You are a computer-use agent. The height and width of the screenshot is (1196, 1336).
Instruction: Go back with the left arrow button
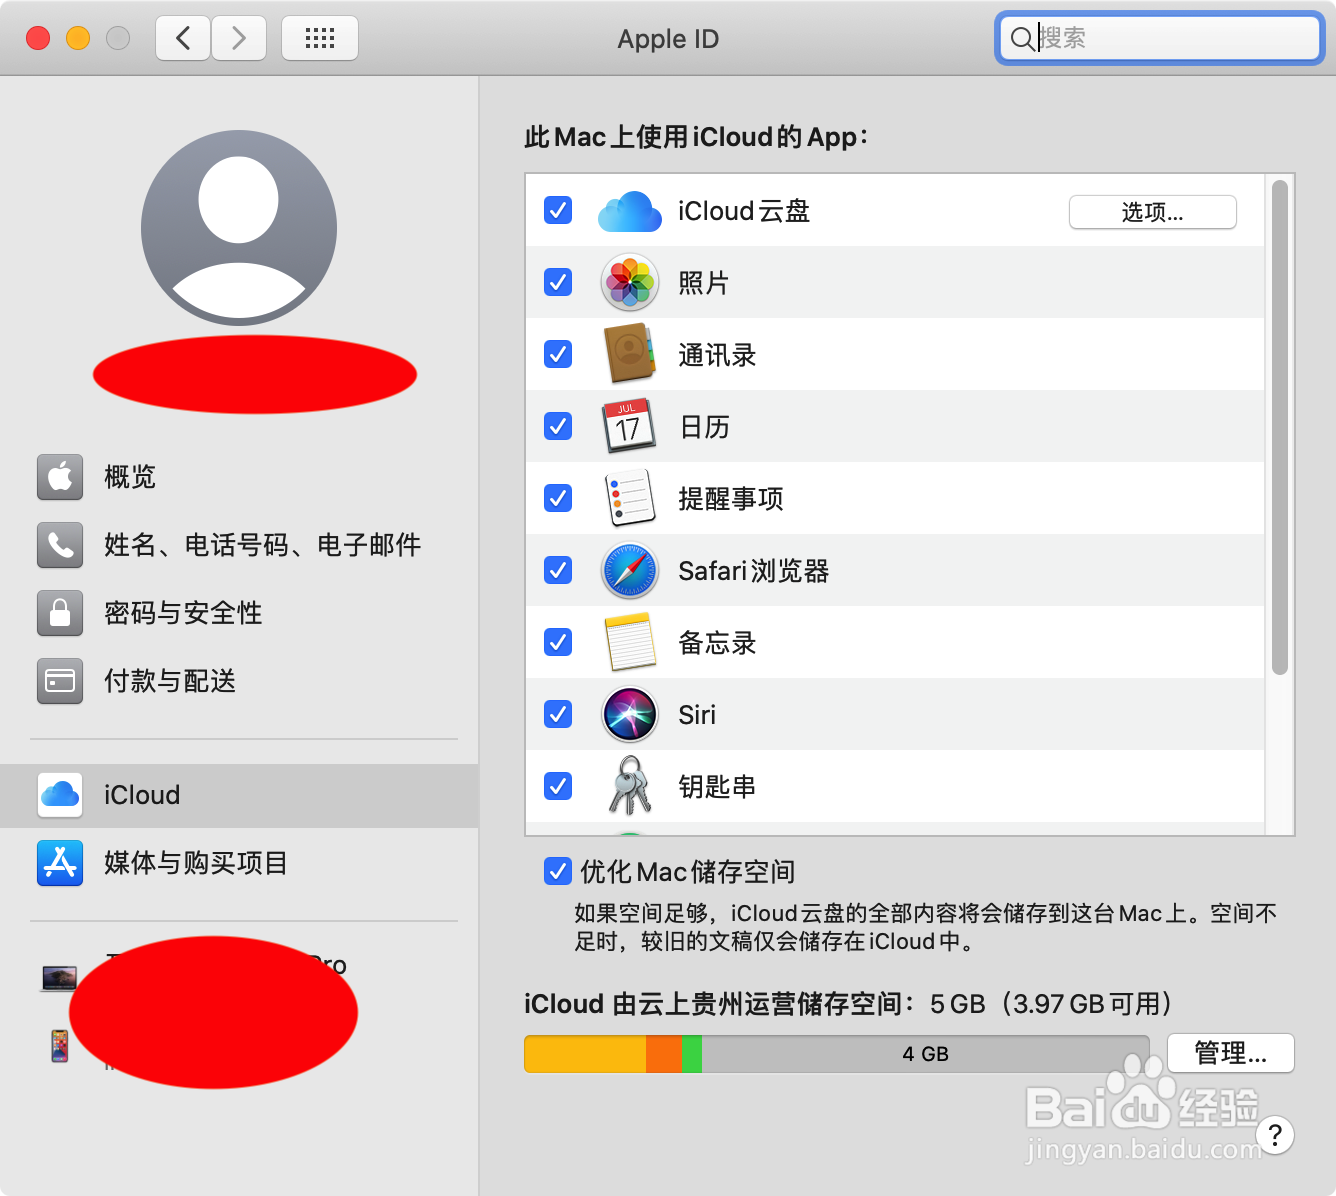(183, 38)
